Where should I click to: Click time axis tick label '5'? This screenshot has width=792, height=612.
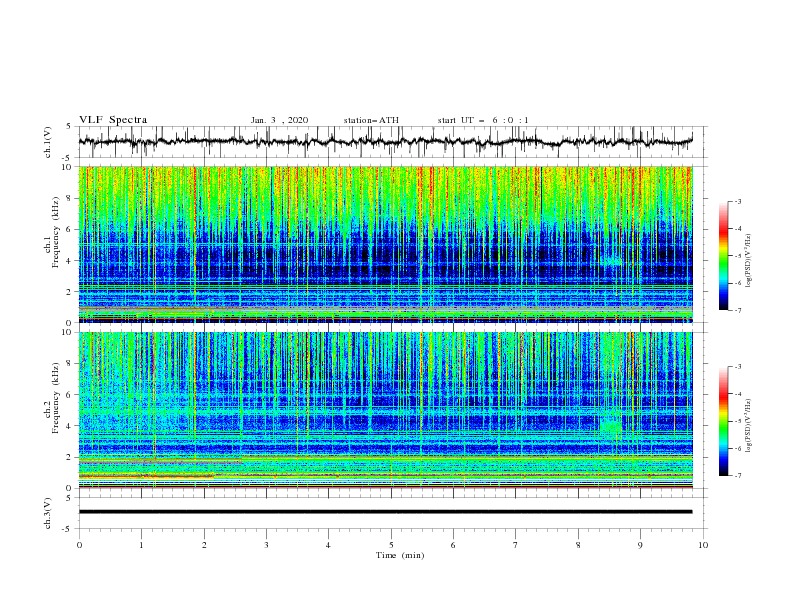391,545
